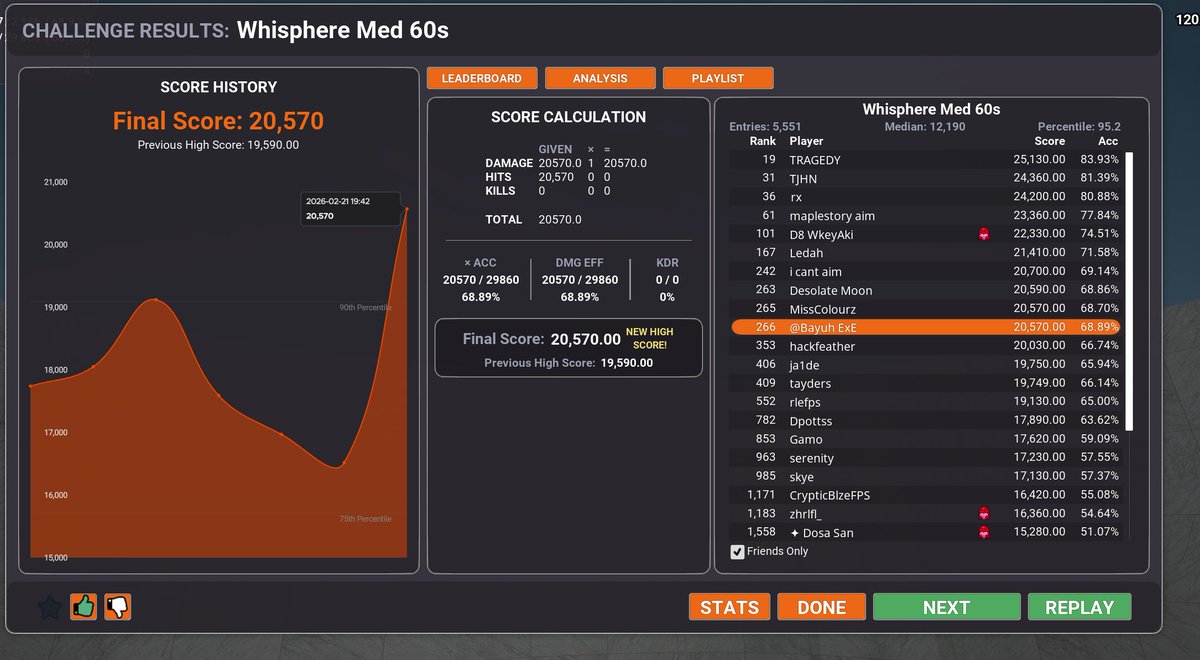Viewport: 1200px width, 660px height.
Task: Click the TOTAL 20570.0 row
Action: (533, 219)
